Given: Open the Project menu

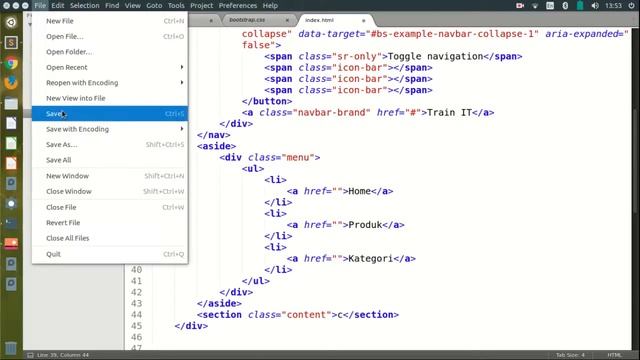Looking at the screenshot, I should (x=202, y=5).
